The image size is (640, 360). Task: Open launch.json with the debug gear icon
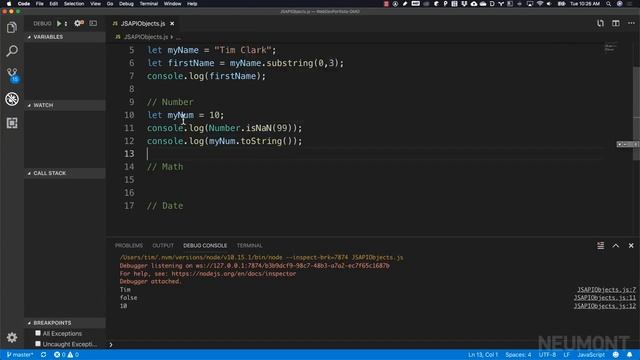[78, 24]
